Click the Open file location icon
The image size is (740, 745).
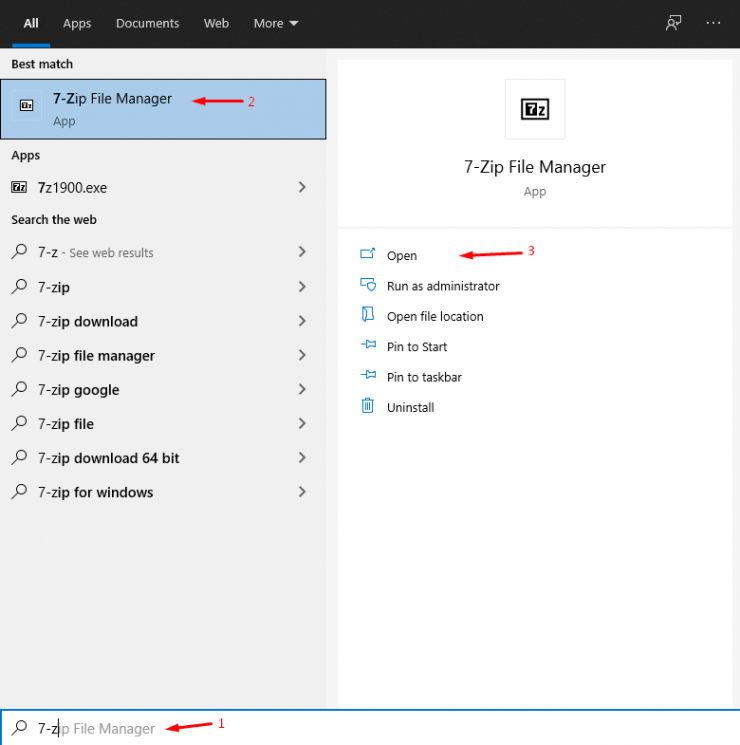click(x=367, y=314)
